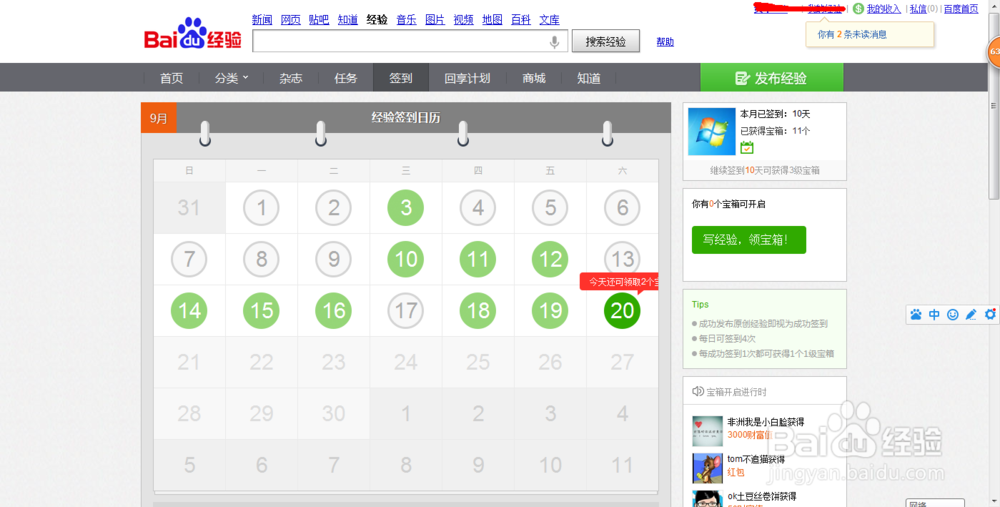
Task: Open the 贴吧 top link
Action: tap(319, 20)
